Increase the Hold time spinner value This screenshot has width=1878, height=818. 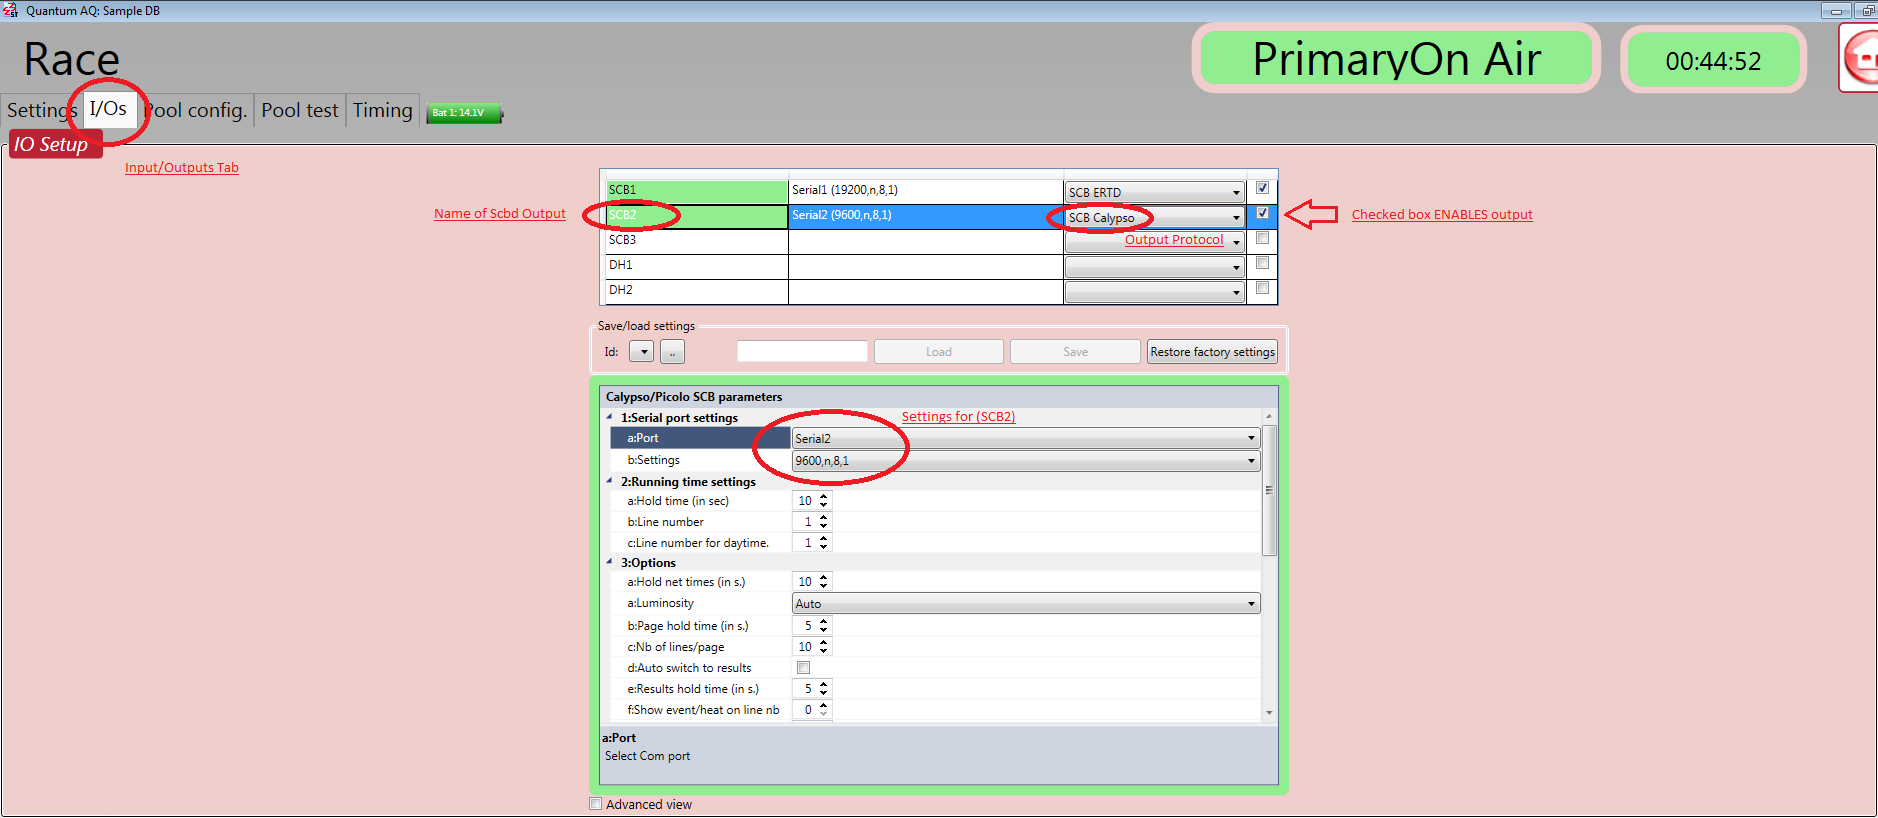coord(824,497)
